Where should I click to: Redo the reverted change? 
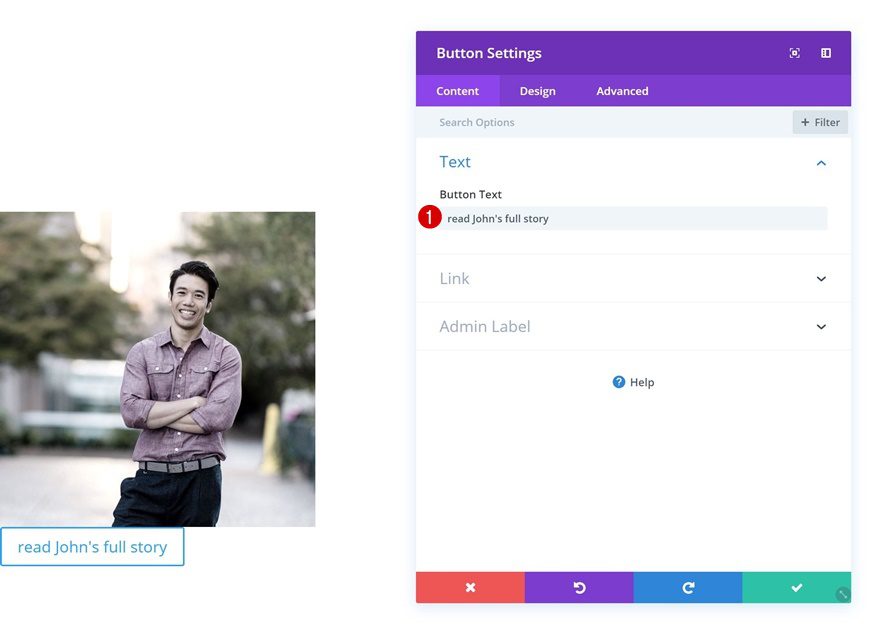pos(688,588)
